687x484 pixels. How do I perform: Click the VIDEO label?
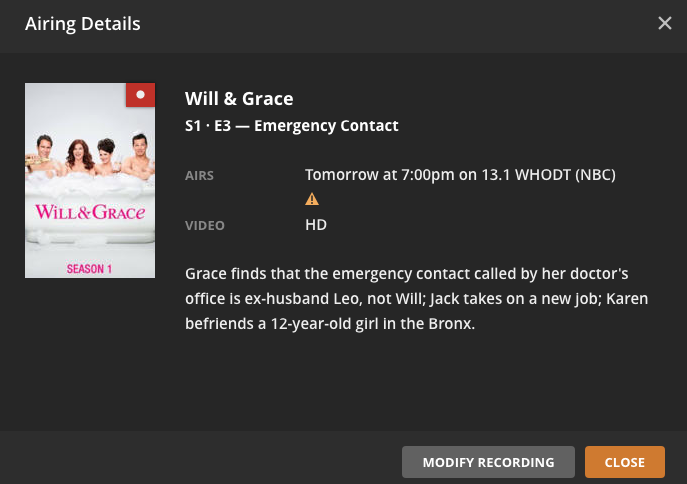205,226
